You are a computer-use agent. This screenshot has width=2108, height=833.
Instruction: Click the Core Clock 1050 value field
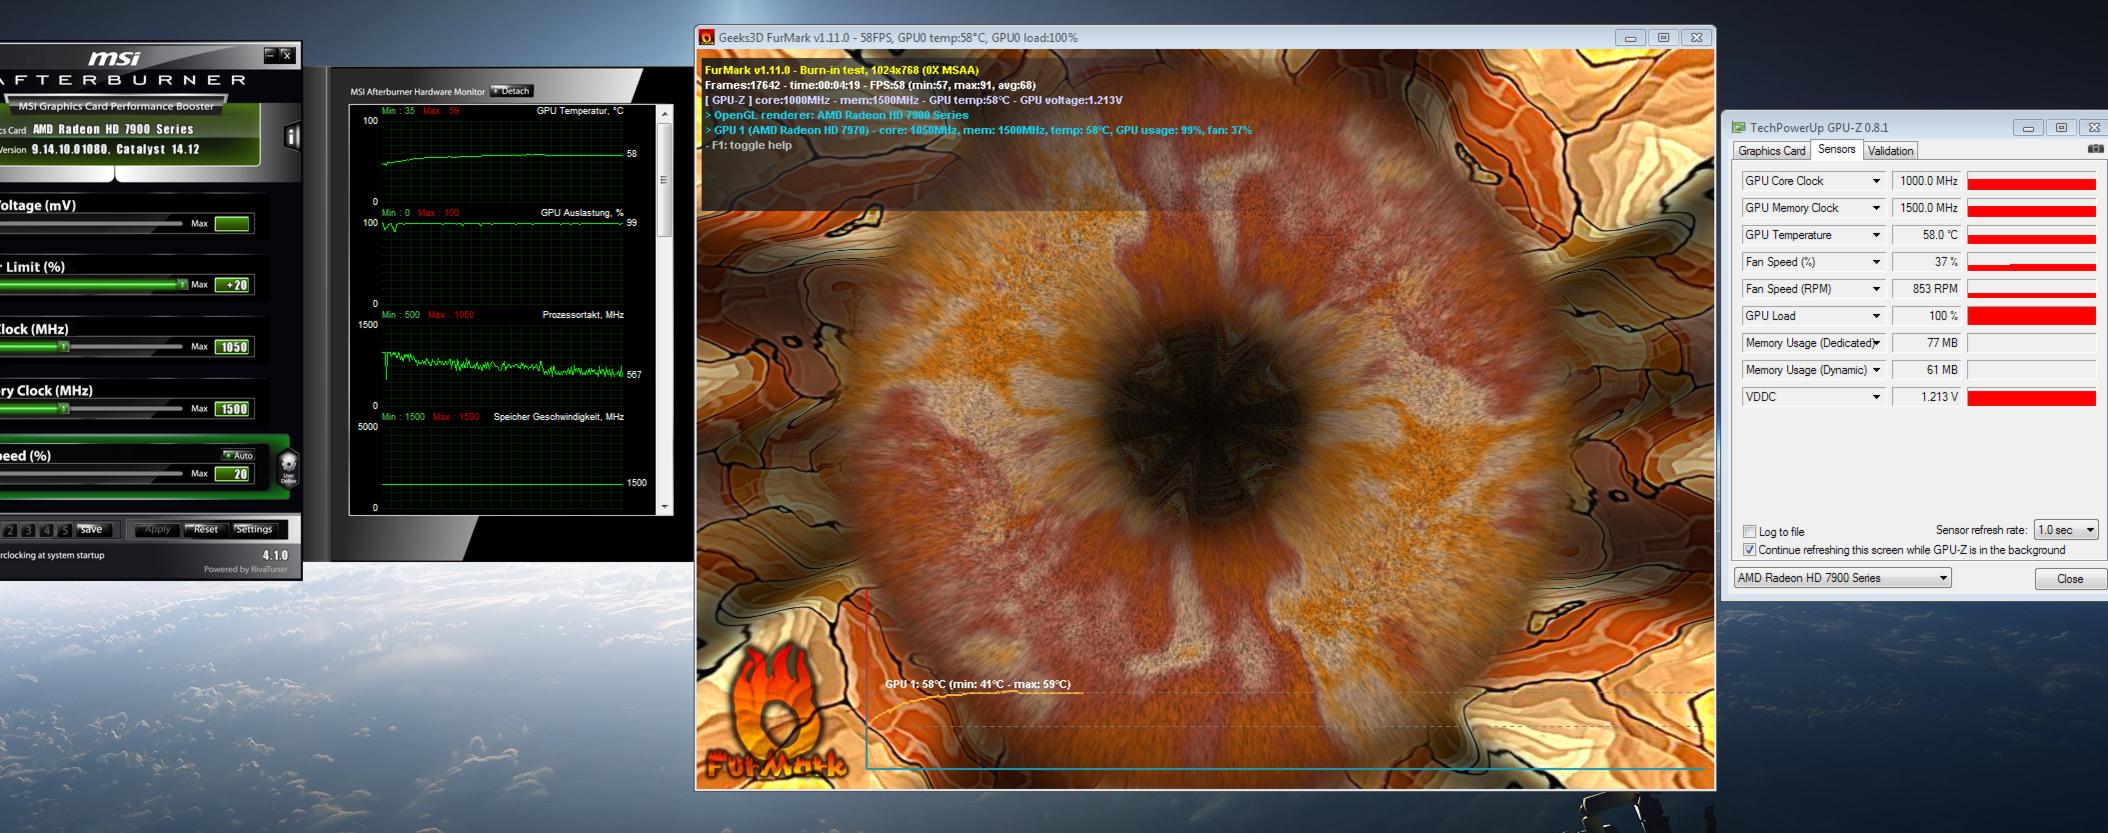coord(232,347)
